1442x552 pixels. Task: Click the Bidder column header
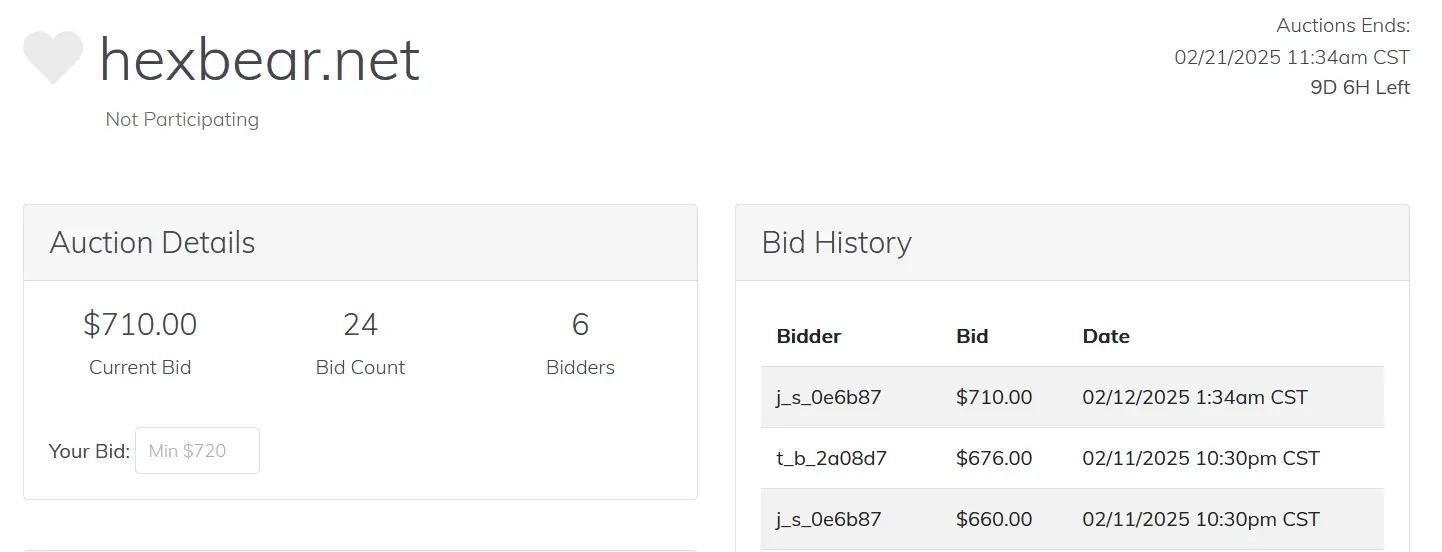pos(808,336)
